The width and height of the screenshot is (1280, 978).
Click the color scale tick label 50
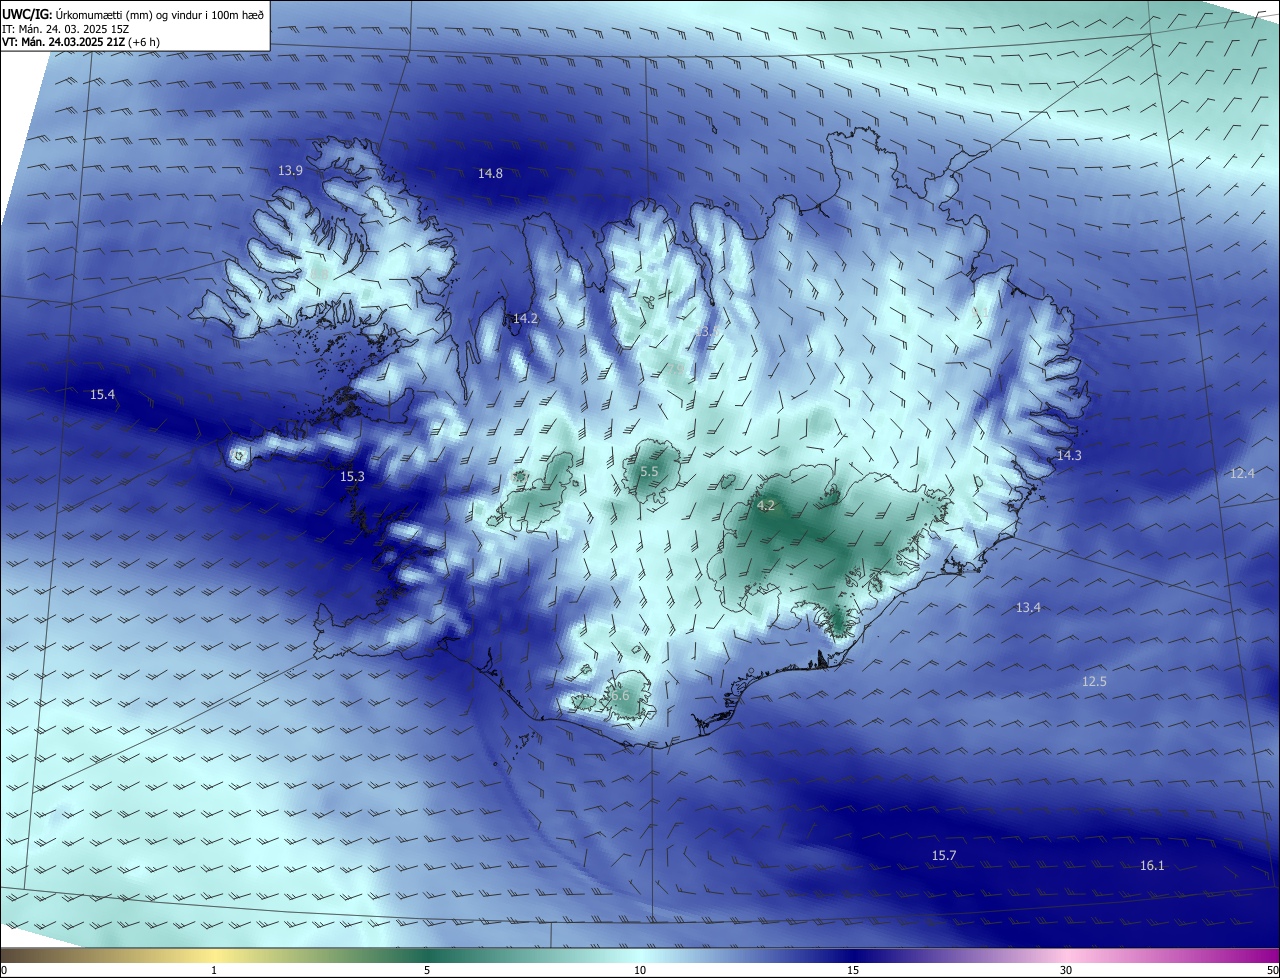tap(1272, 970)
